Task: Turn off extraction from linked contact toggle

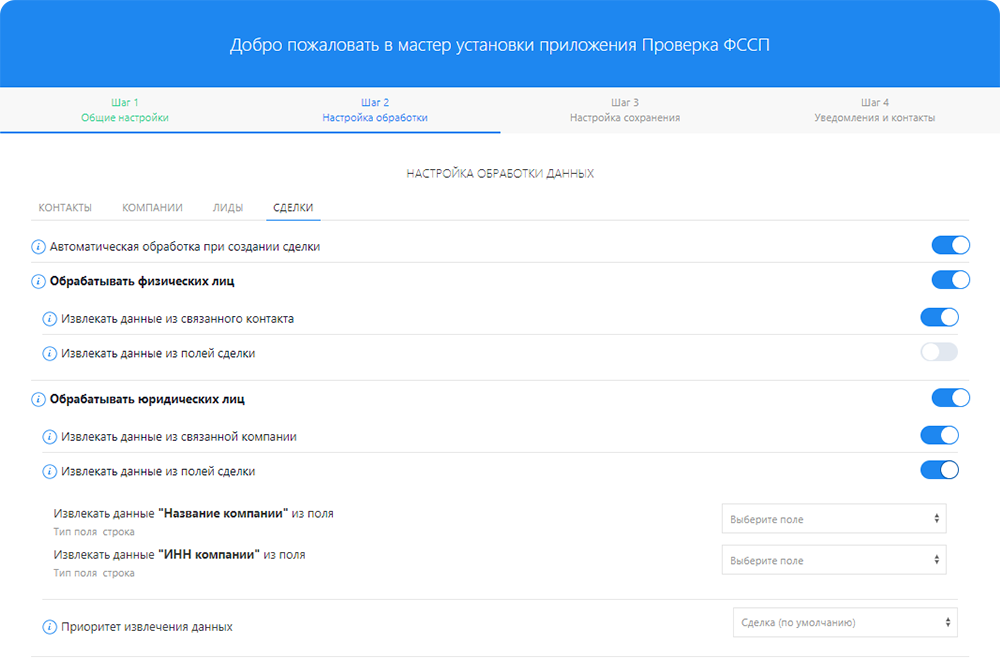Action: (939, 318)
